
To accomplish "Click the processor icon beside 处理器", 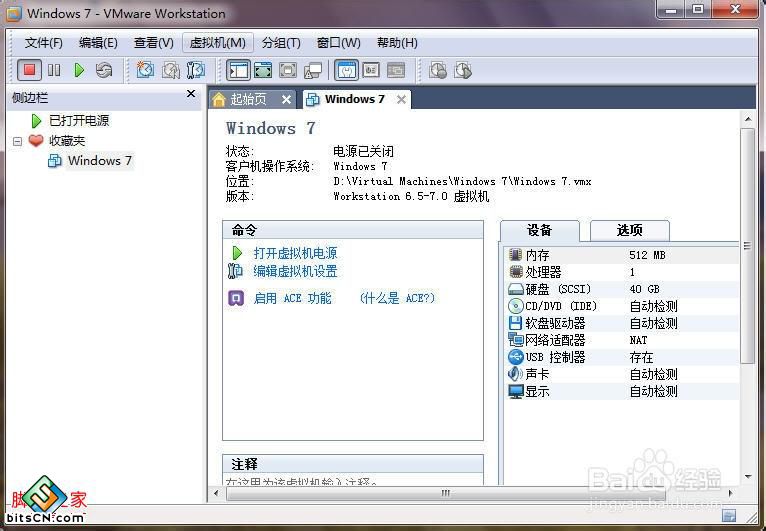I will 516,272.
